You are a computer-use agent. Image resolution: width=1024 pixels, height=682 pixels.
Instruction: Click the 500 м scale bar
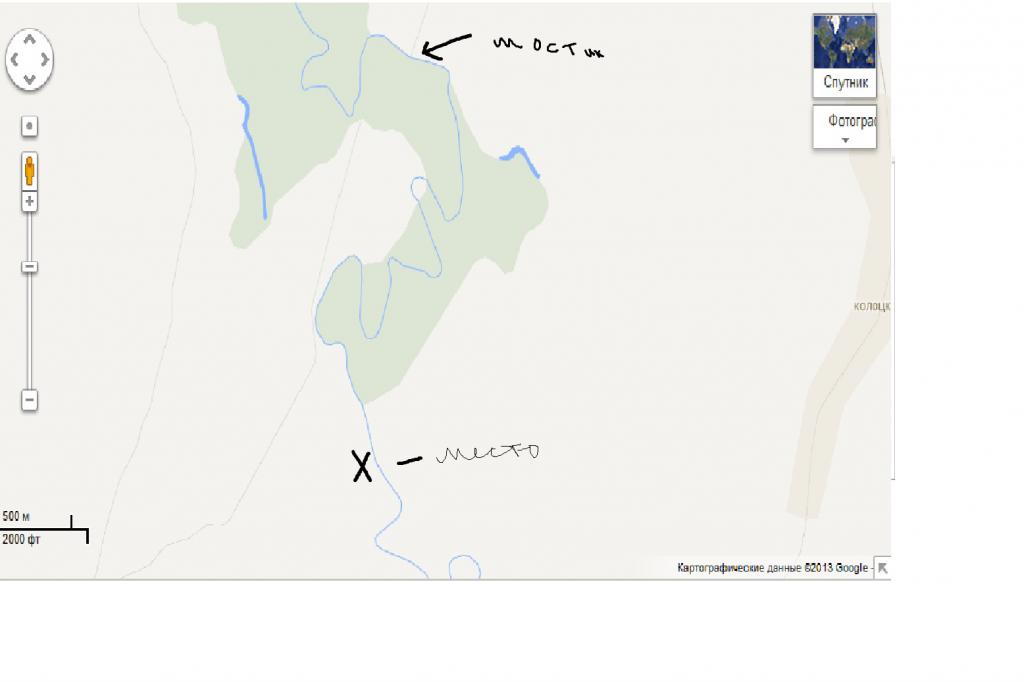pos(44,528)
